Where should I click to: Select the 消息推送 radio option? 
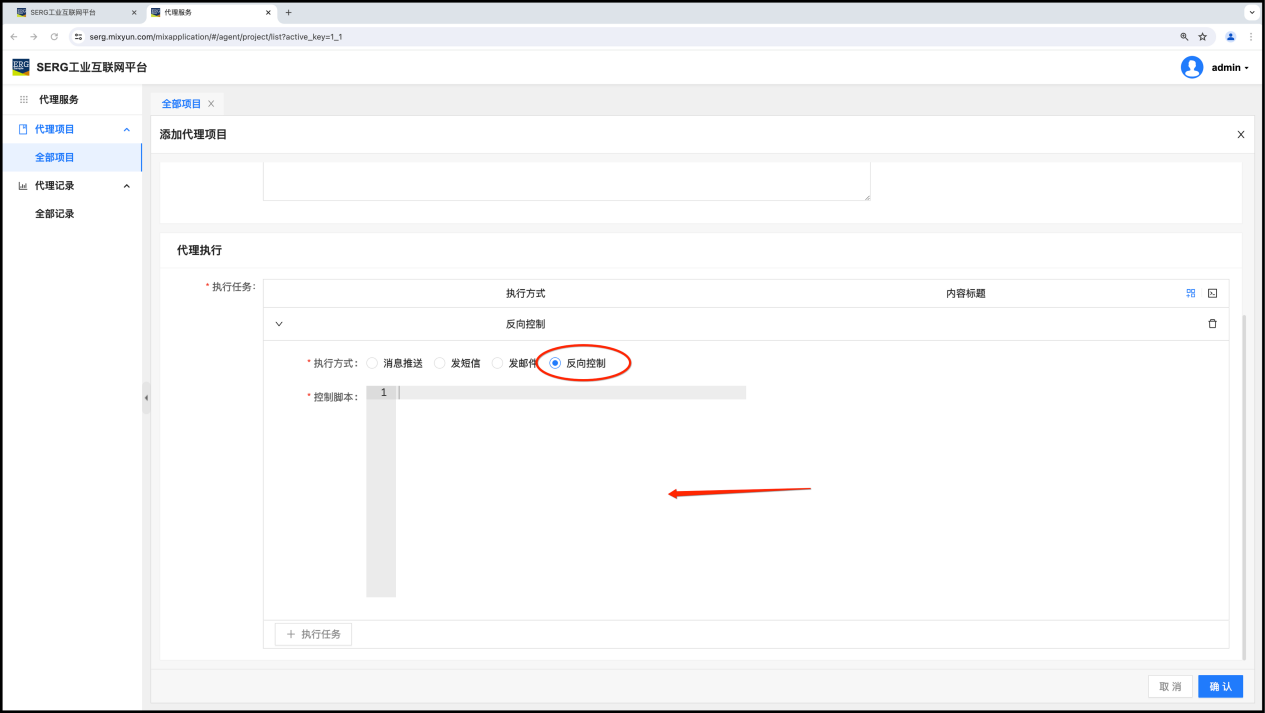[372, 363]
